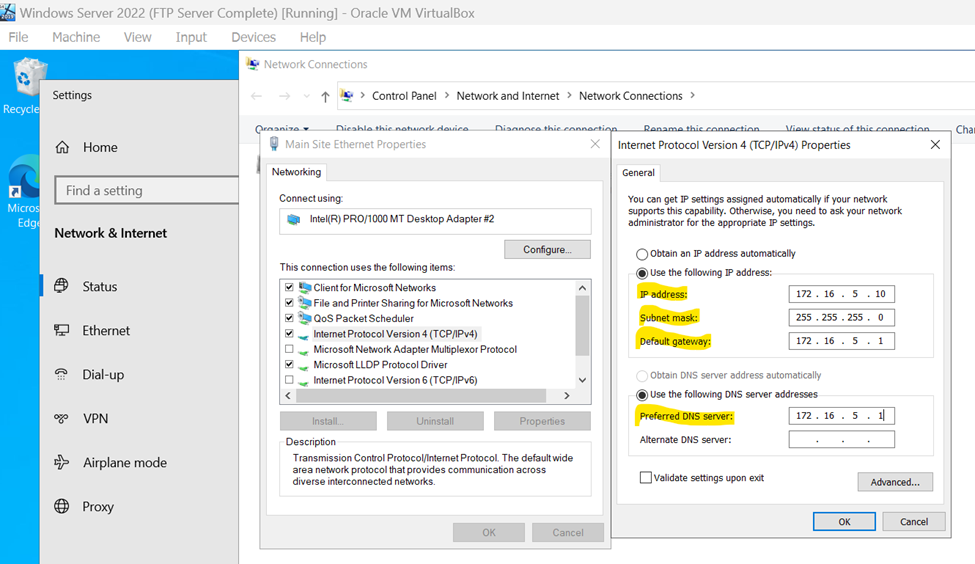Select the Networking tab

click(x=297, y=172)
